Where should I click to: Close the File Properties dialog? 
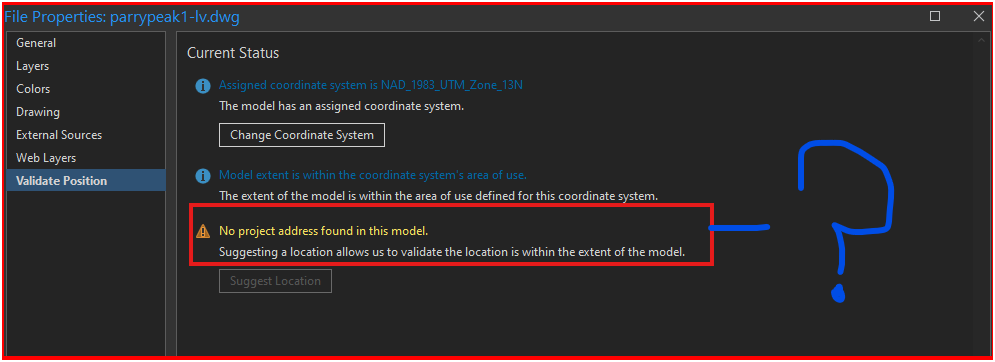pyautogui.click(x=979, y=16)
